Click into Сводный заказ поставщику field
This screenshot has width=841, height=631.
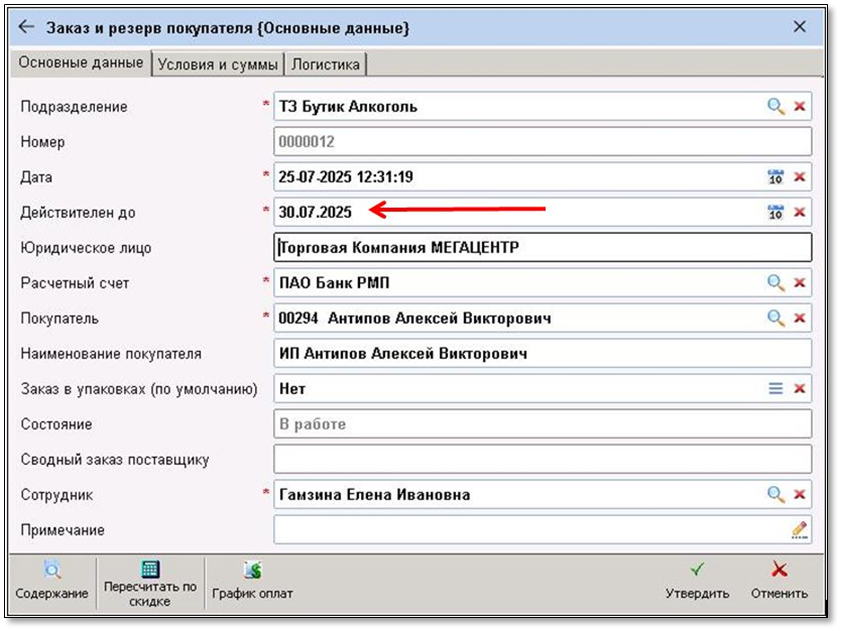point(541,460)
